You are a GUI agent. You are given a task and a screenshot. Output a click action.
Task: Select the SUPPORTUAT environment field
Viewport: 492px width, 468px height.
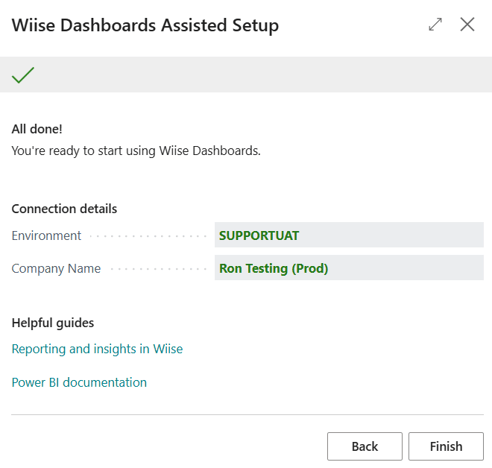(349, 235)
